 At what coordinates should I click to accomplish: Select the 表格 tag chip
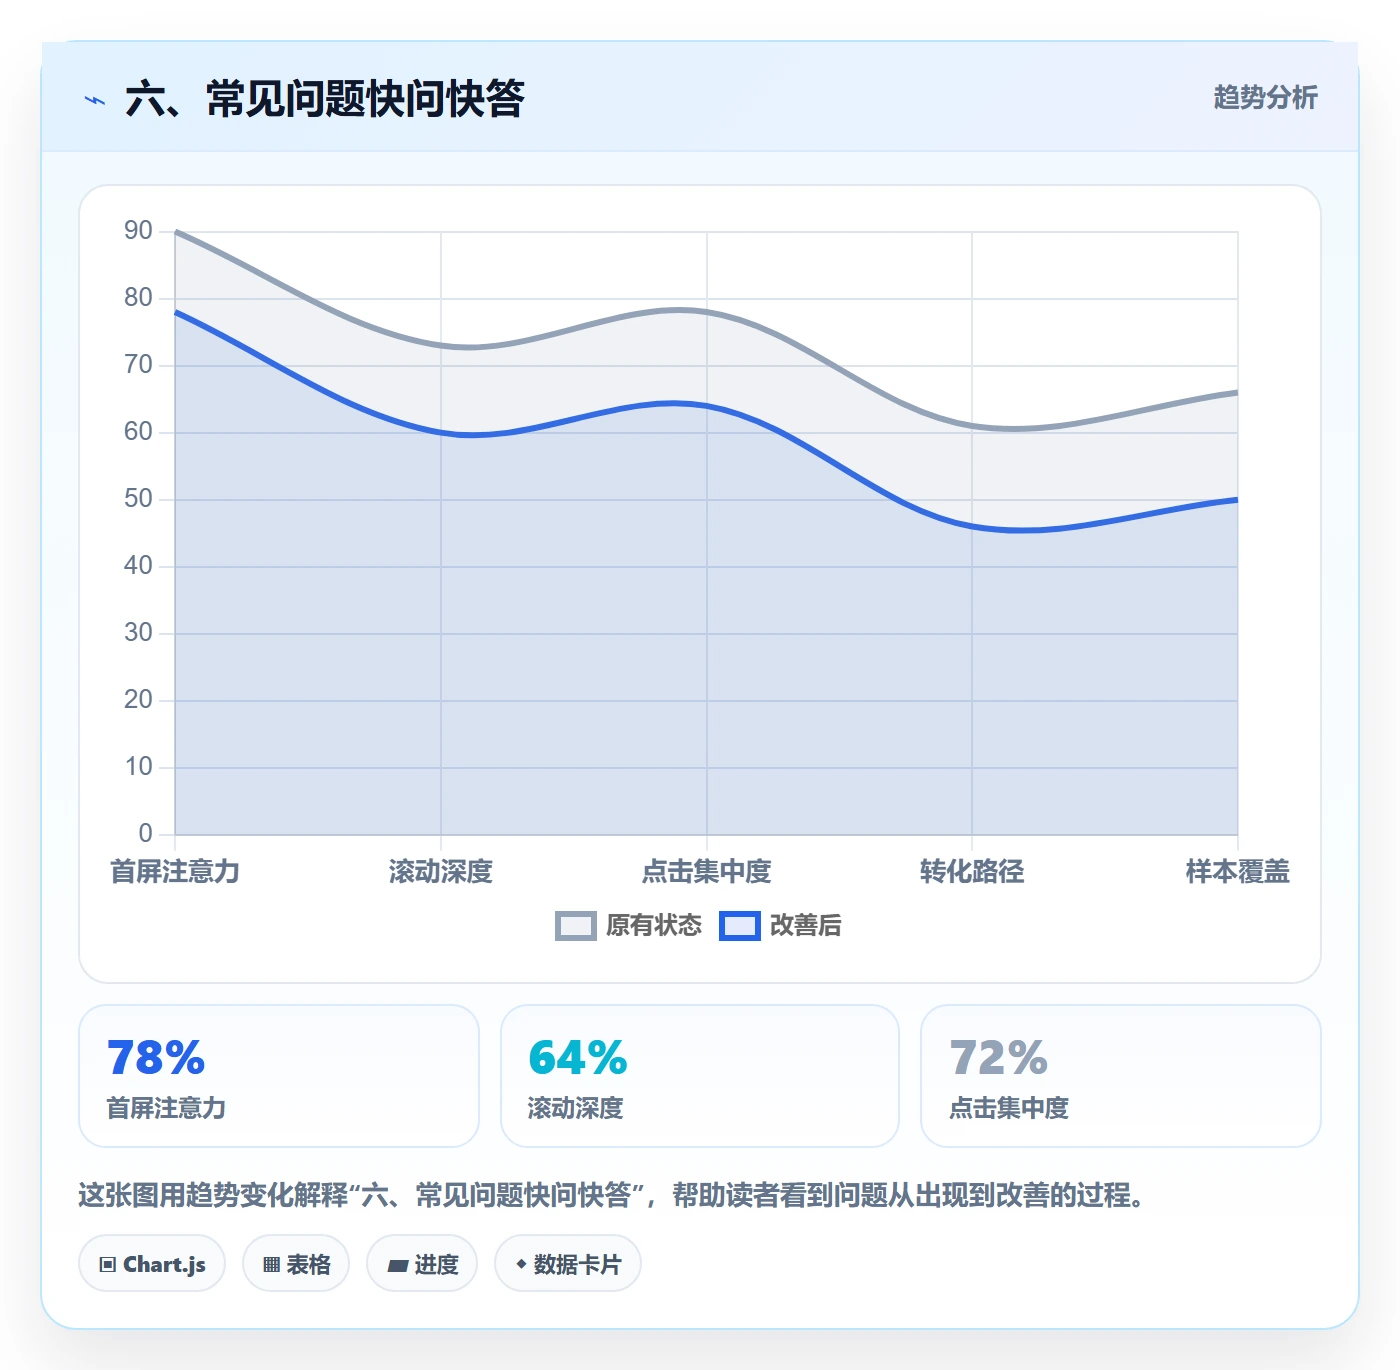[296, 1264]
